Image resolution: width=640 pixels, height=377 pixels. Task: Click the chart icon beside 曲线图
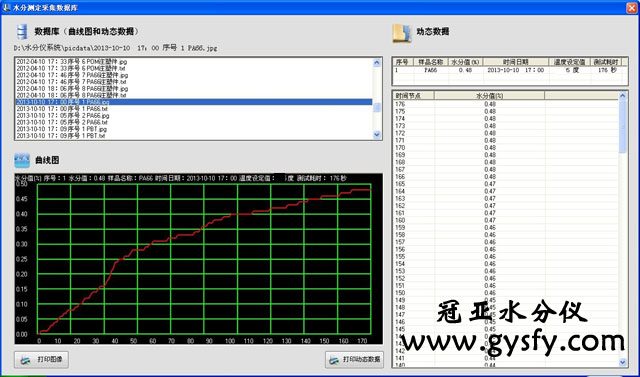tap(22, 160)
